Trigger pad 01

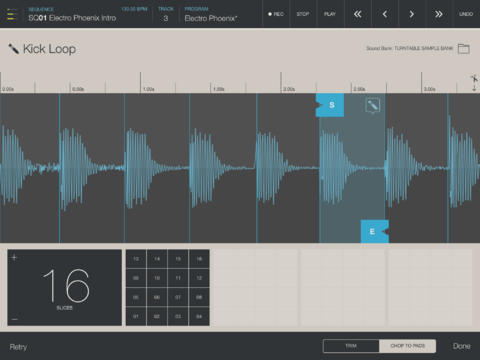[x=136, y=316]
